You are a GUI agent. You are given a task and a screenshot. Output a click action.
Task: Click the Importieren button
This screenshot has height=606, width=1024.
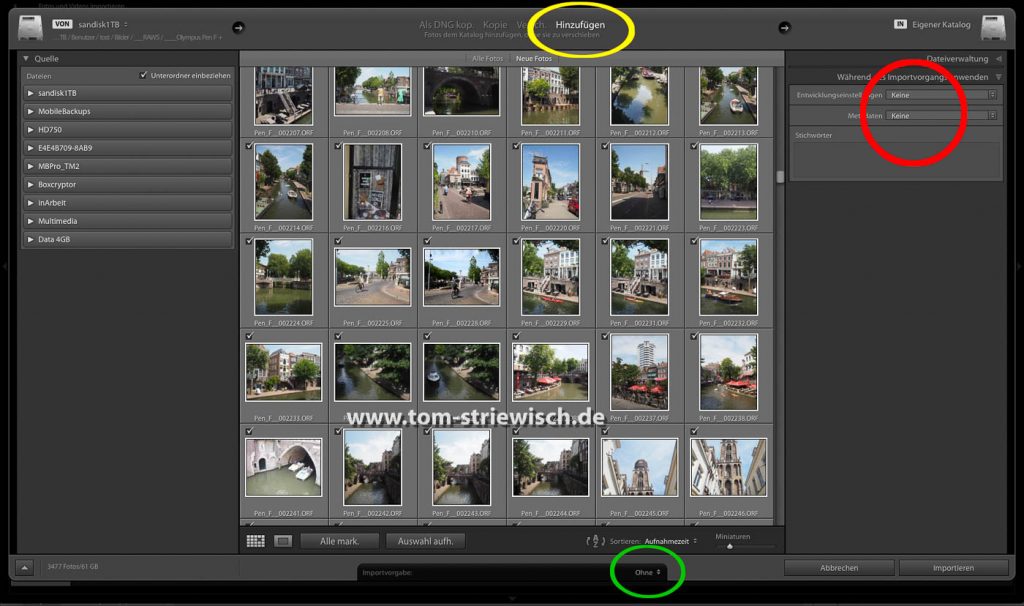point(953,568)
